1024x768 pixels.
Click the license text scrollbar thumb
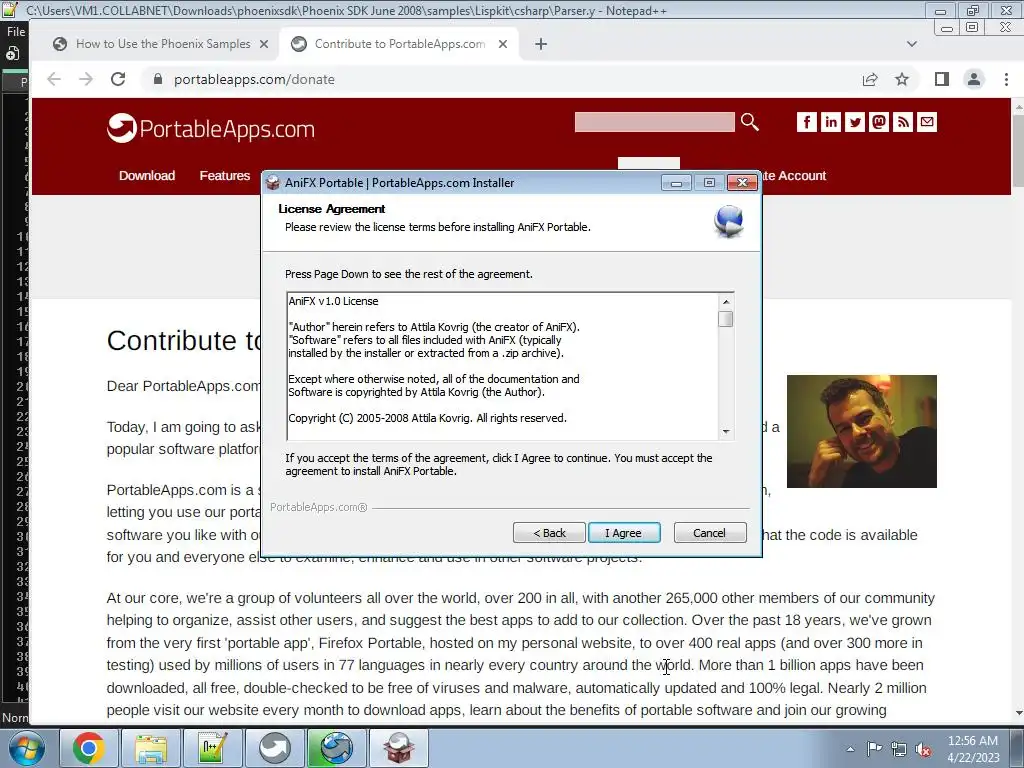726,319
